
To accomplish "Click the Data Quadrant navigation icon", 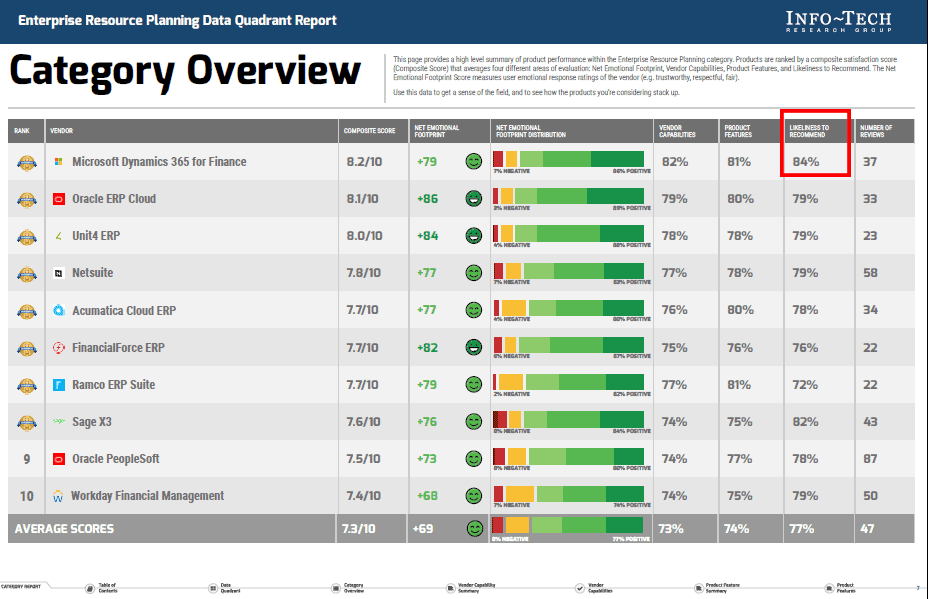I will point(213,588).
